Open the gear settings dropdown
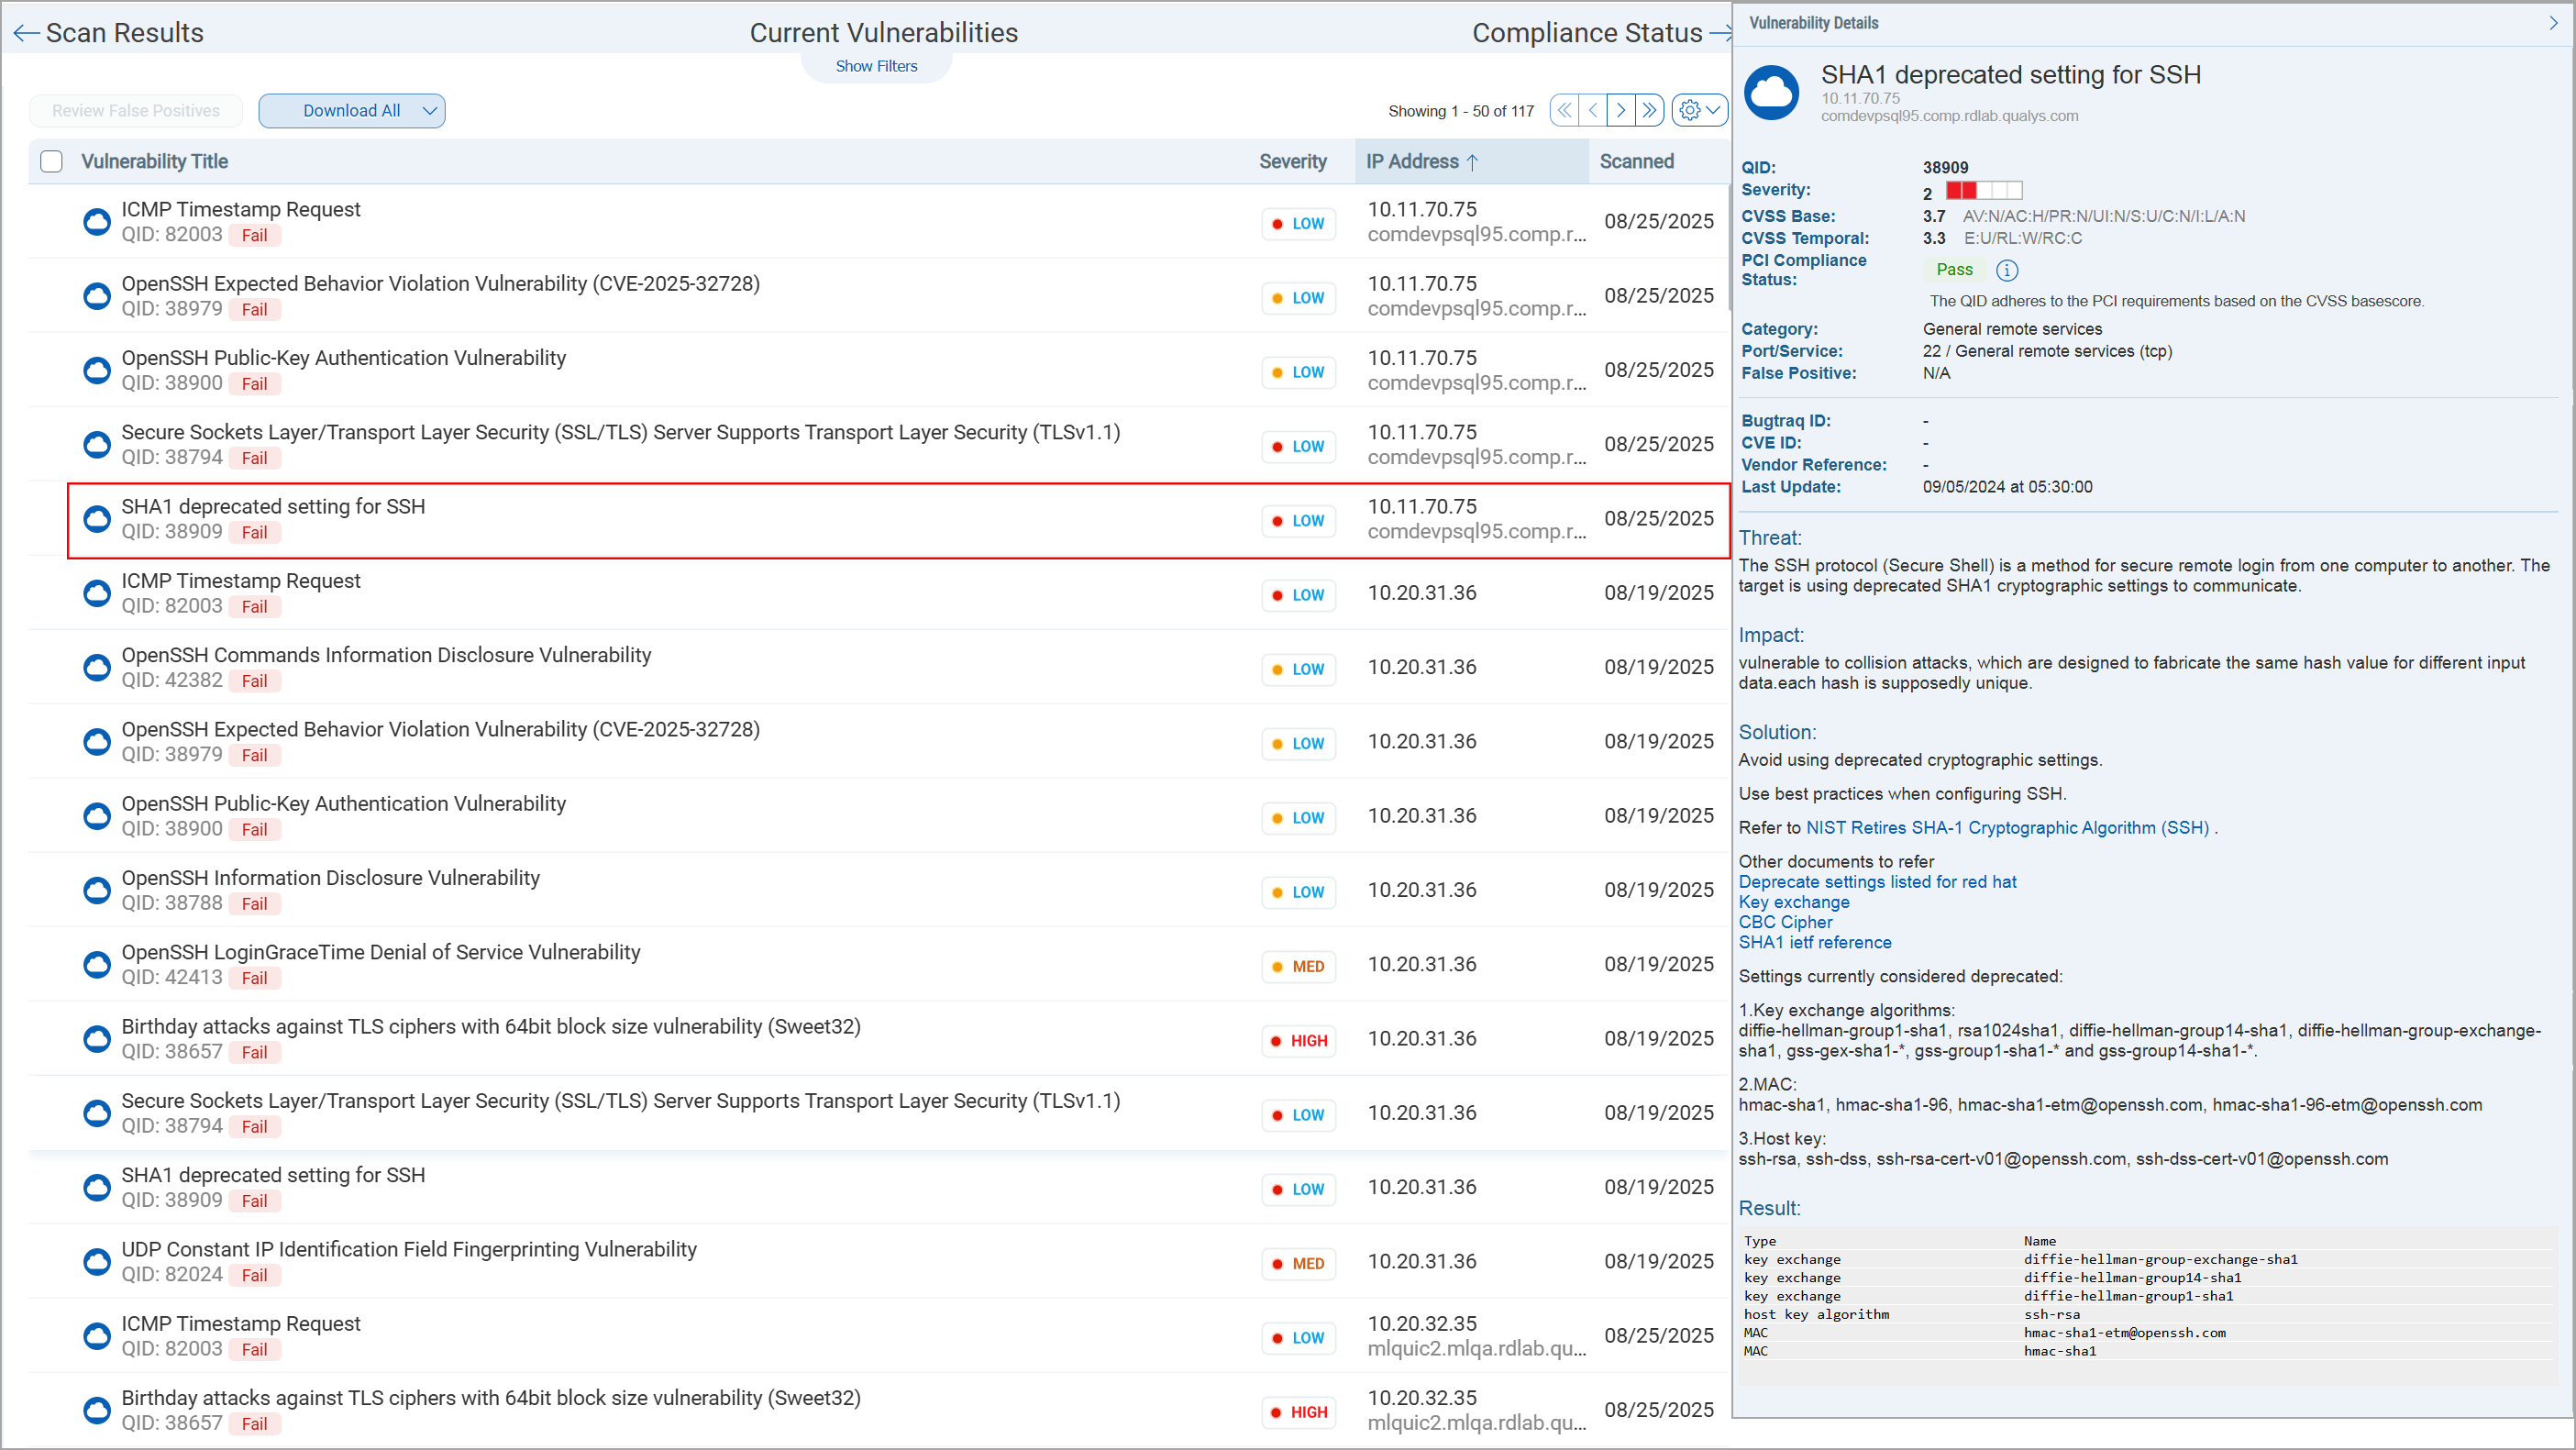This screenshot has height=1450, width=2576. point(1699,110)
